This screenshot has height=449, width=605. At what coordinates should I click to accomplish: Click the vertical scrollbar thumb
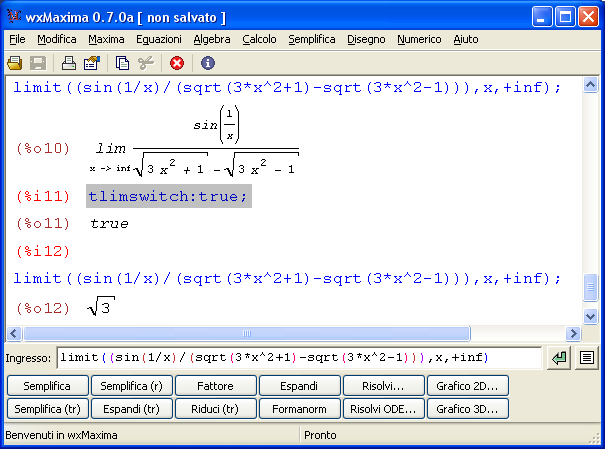coord(590,287)
